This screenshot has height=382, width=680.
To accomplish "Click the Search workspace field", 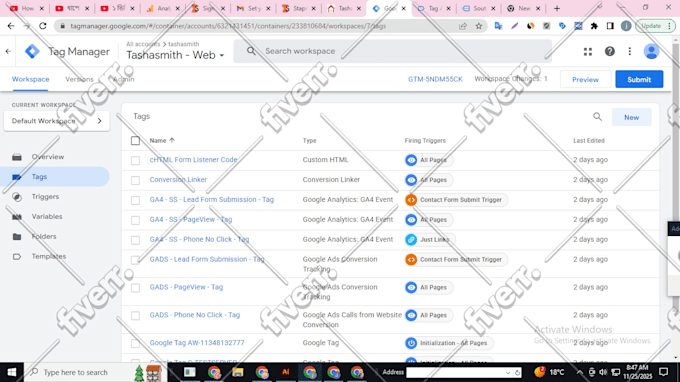I will click(392, 51).
